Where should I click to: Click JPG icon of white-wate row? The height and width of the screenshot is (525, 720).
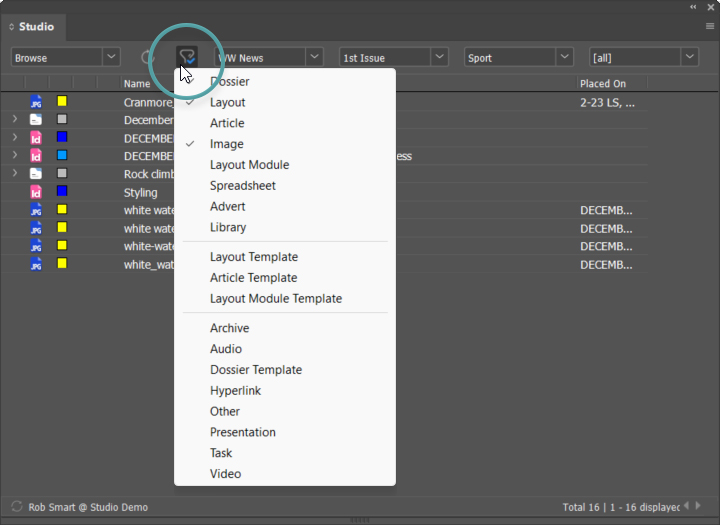[36, 246]
